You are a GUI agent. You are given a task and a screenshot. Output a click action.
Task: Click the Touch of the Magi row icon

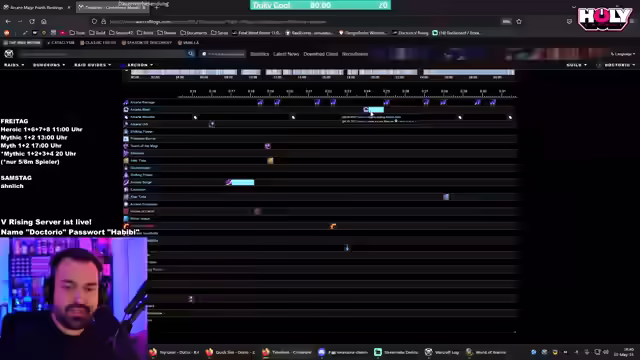click(x=126, y=146)
